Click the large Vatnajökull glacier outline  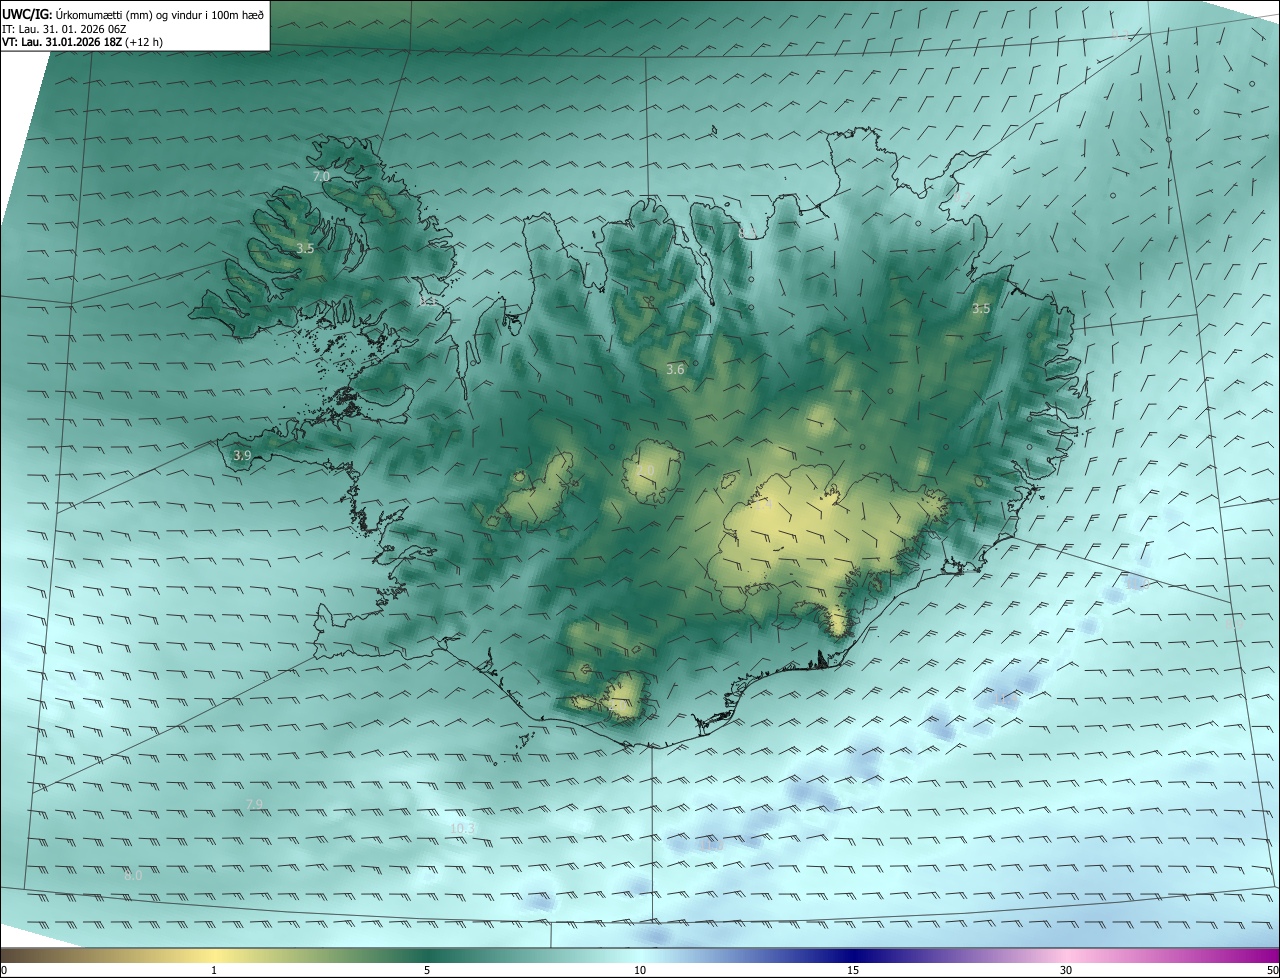830,540
